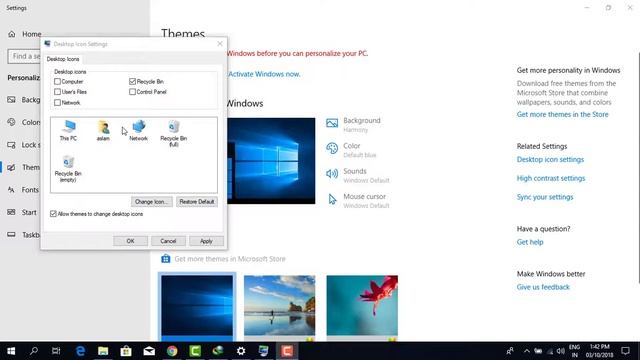
Task: Enable the Computer checkbox
Action: click(58, 82)
